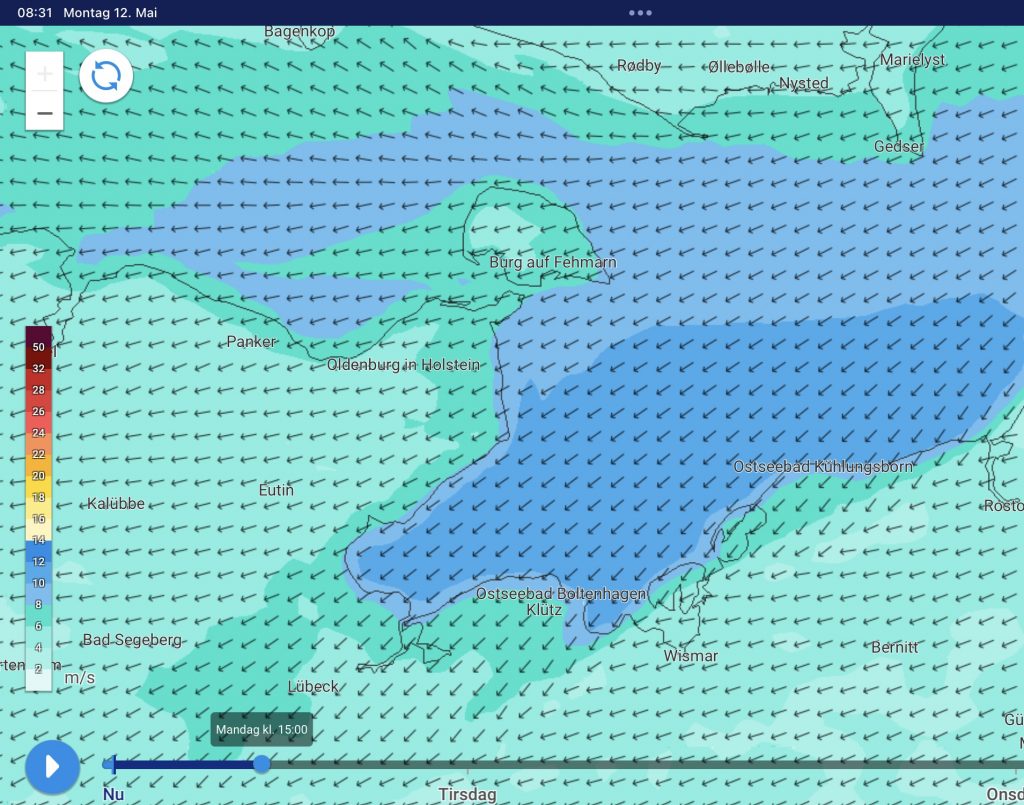Click the 12 m/s blue legend swatch
Screen dimensions: 1024x805
[x=39, y=561]
